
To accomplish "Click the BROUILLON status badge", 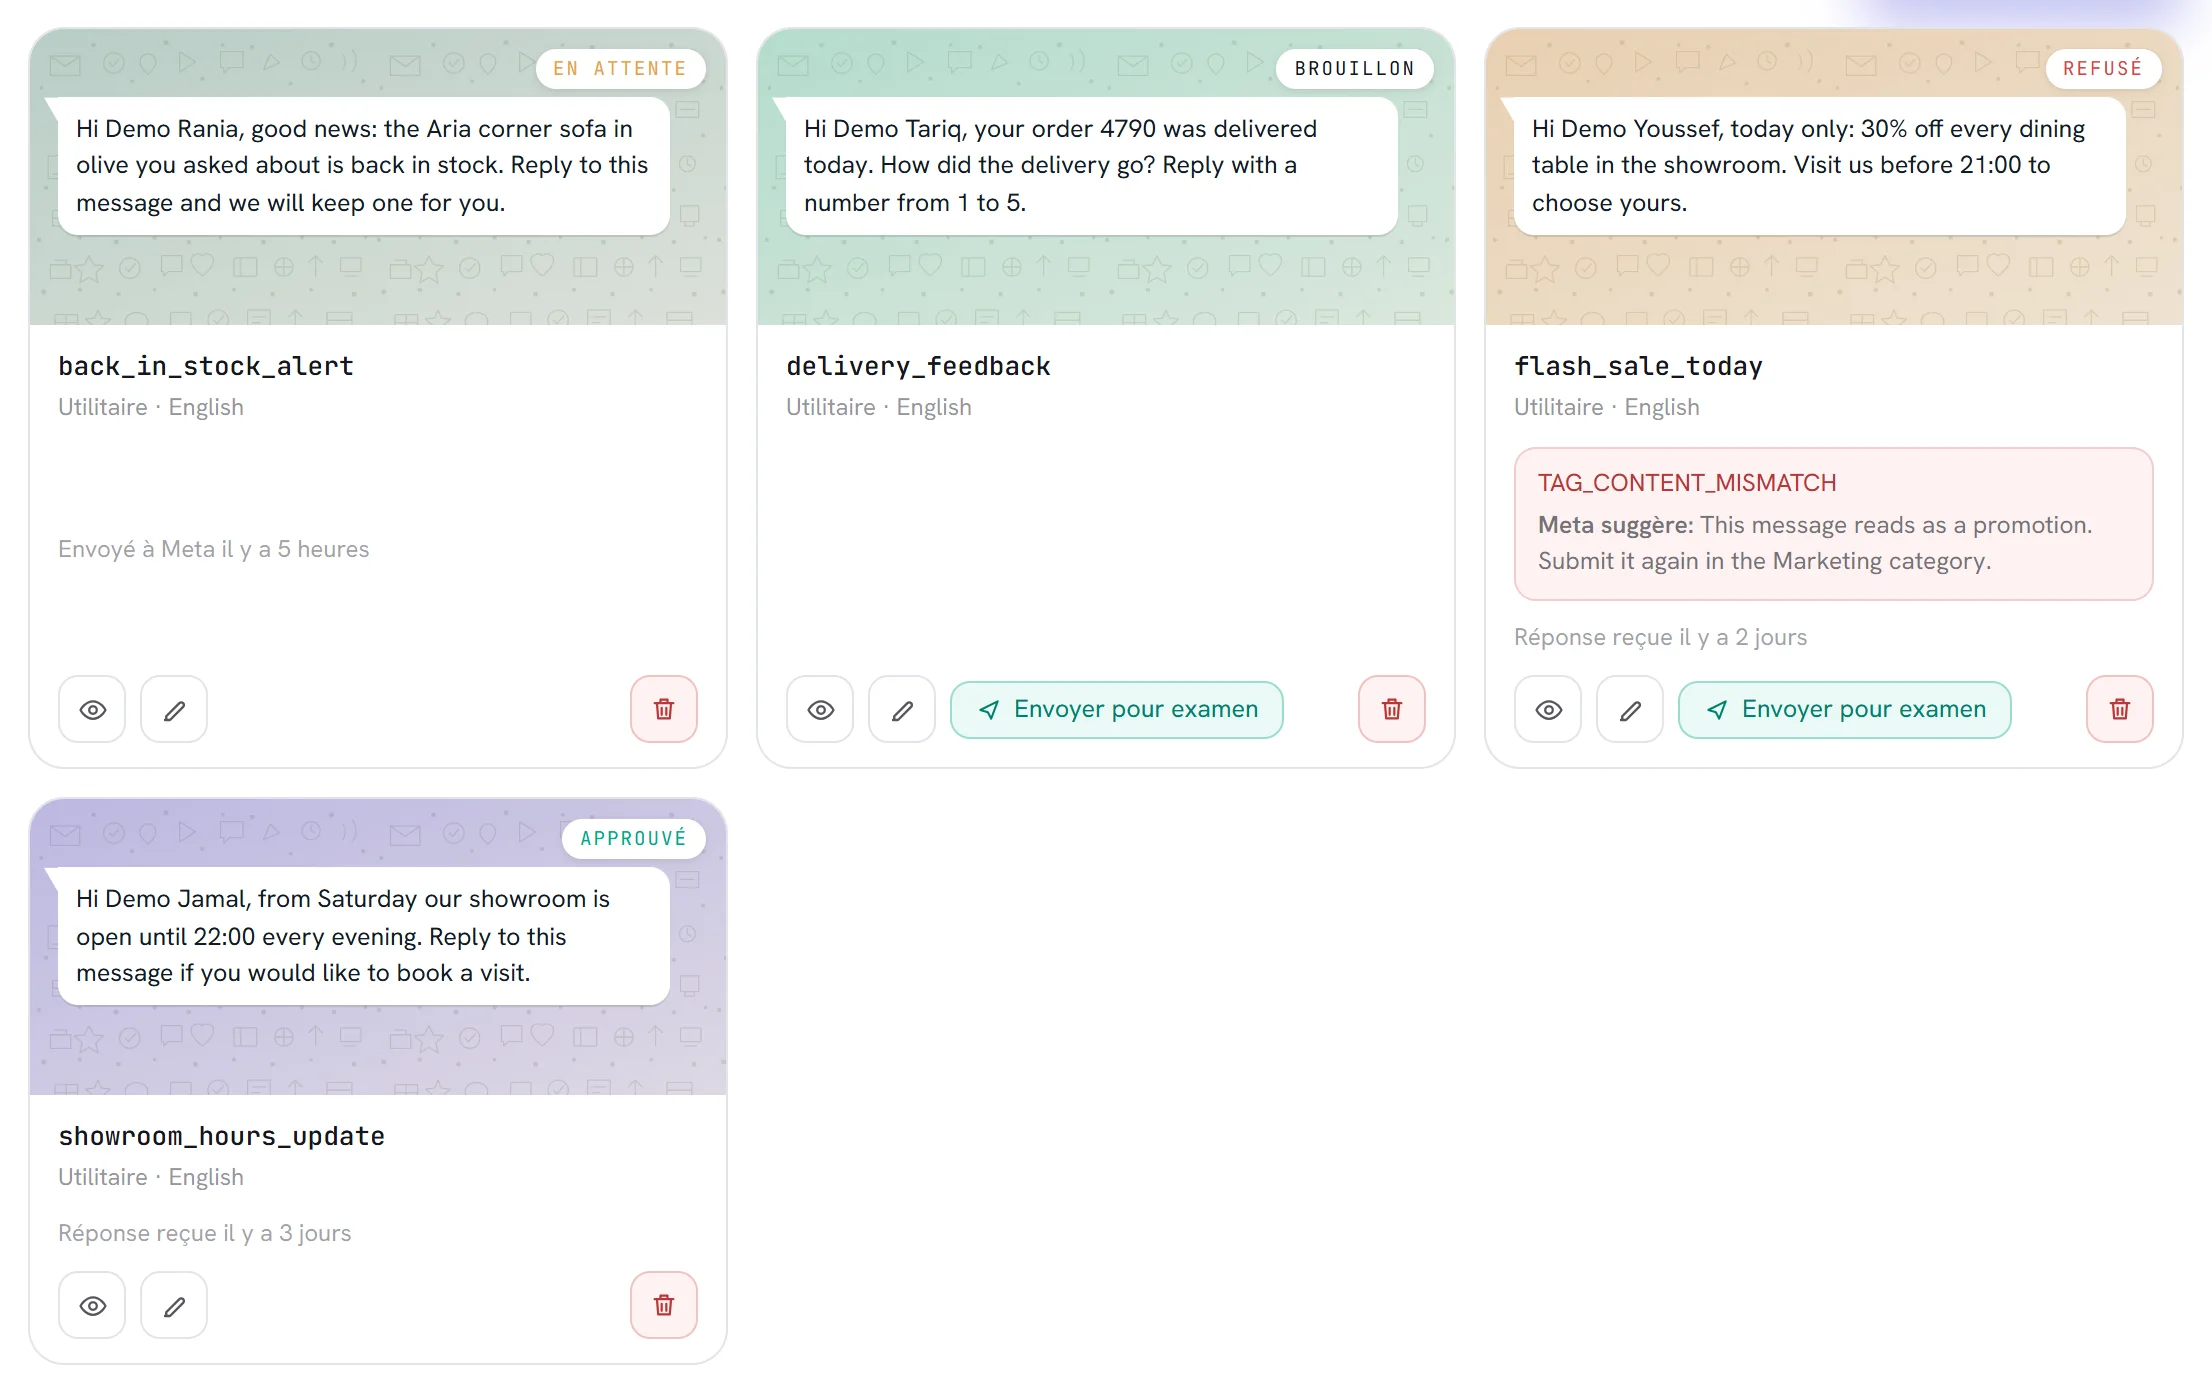I will 1355,69.
